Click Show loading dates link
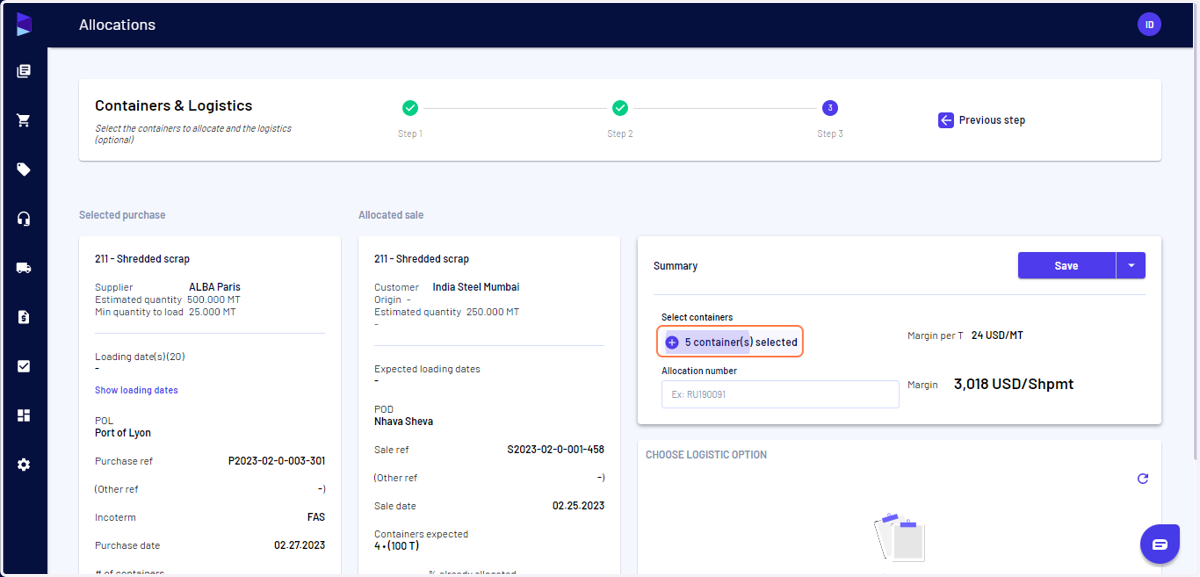 click(x=136, y=390)
